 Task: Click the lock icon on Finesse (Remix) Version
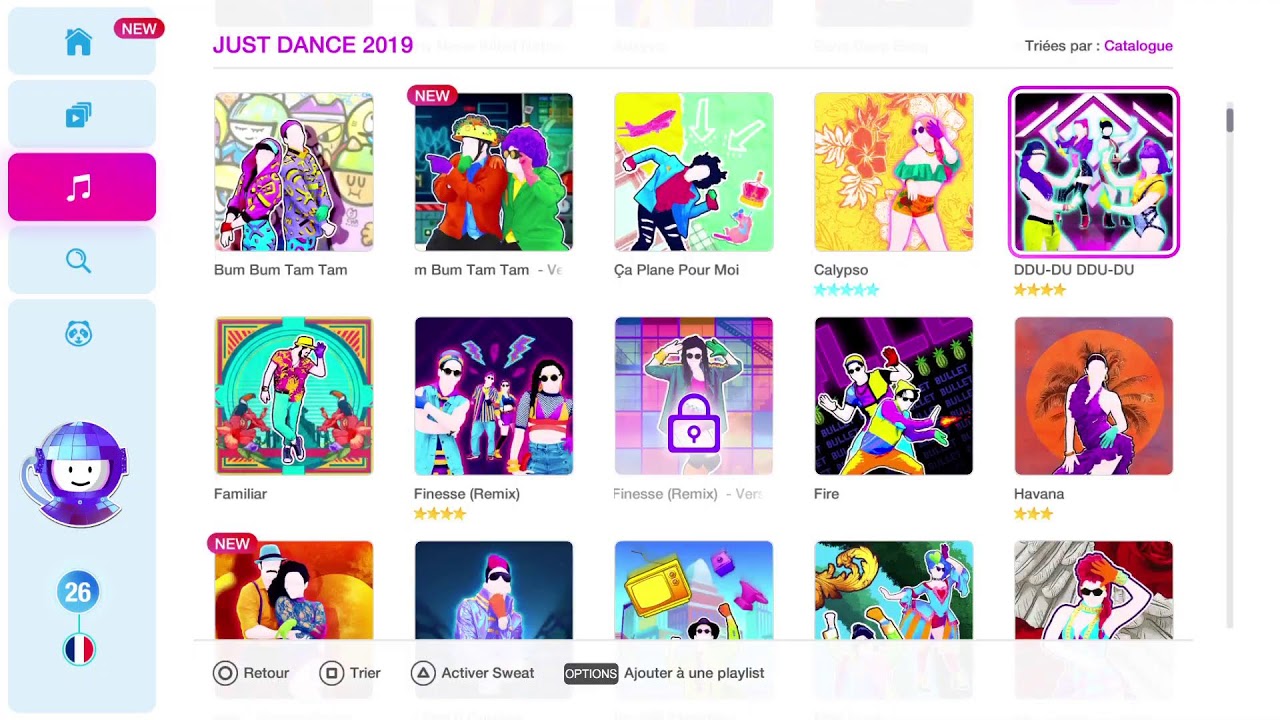[x=694, y=423]
